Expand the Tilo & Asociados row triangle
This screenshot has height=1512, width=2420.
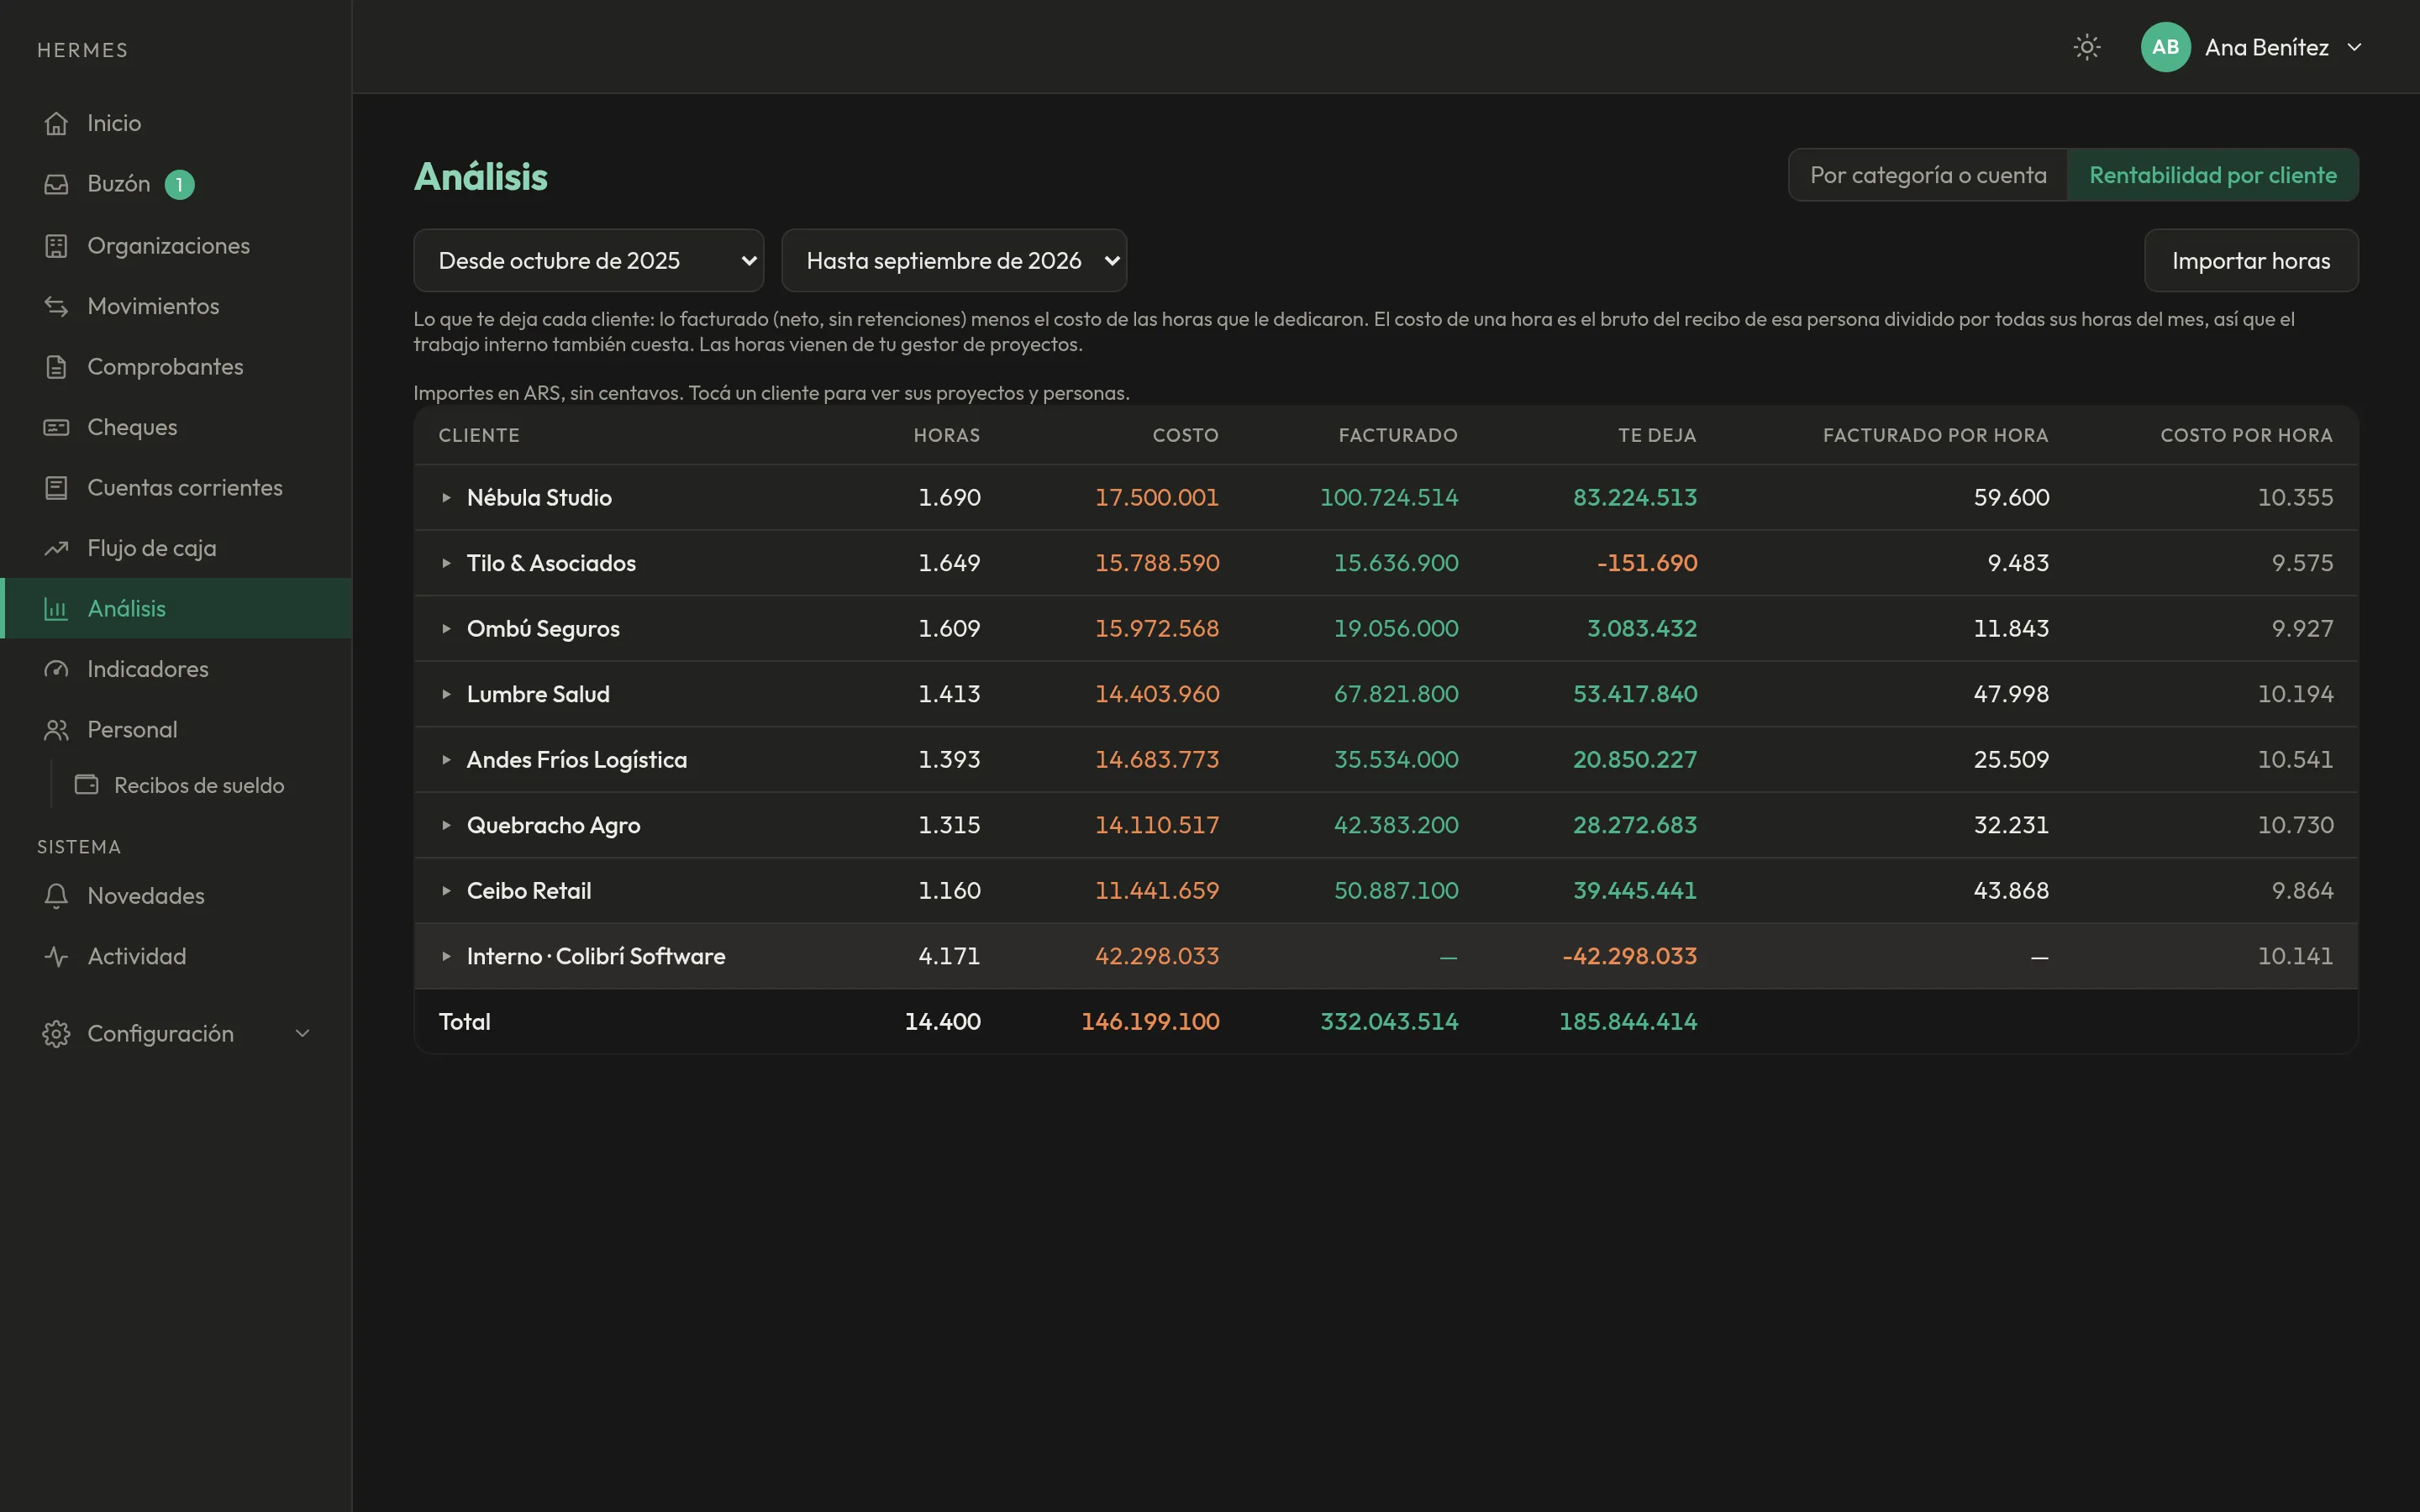[446, 563]
